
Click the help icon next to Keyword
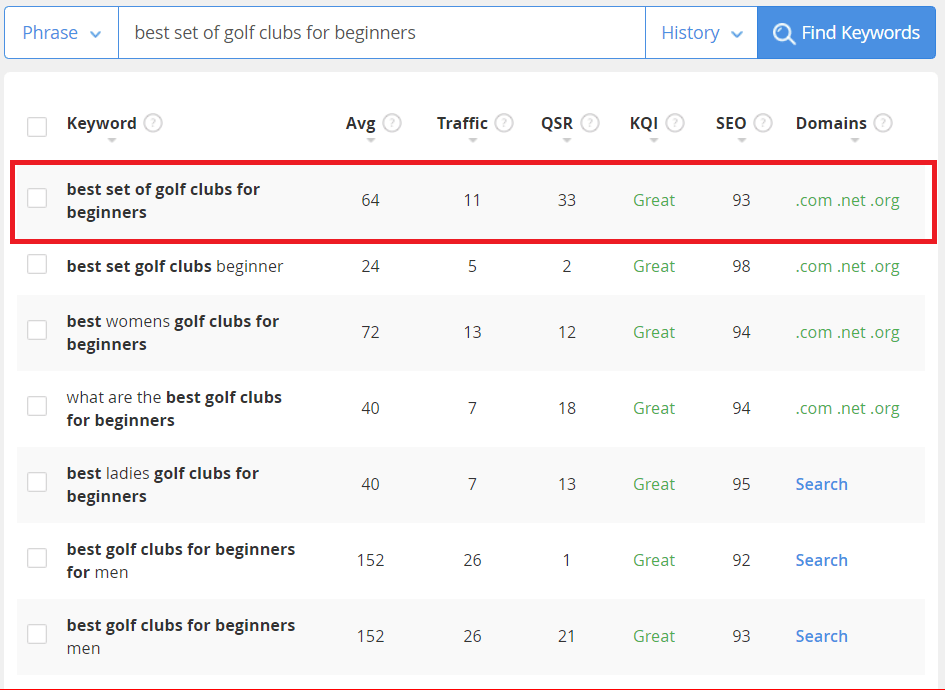(153, 123)
